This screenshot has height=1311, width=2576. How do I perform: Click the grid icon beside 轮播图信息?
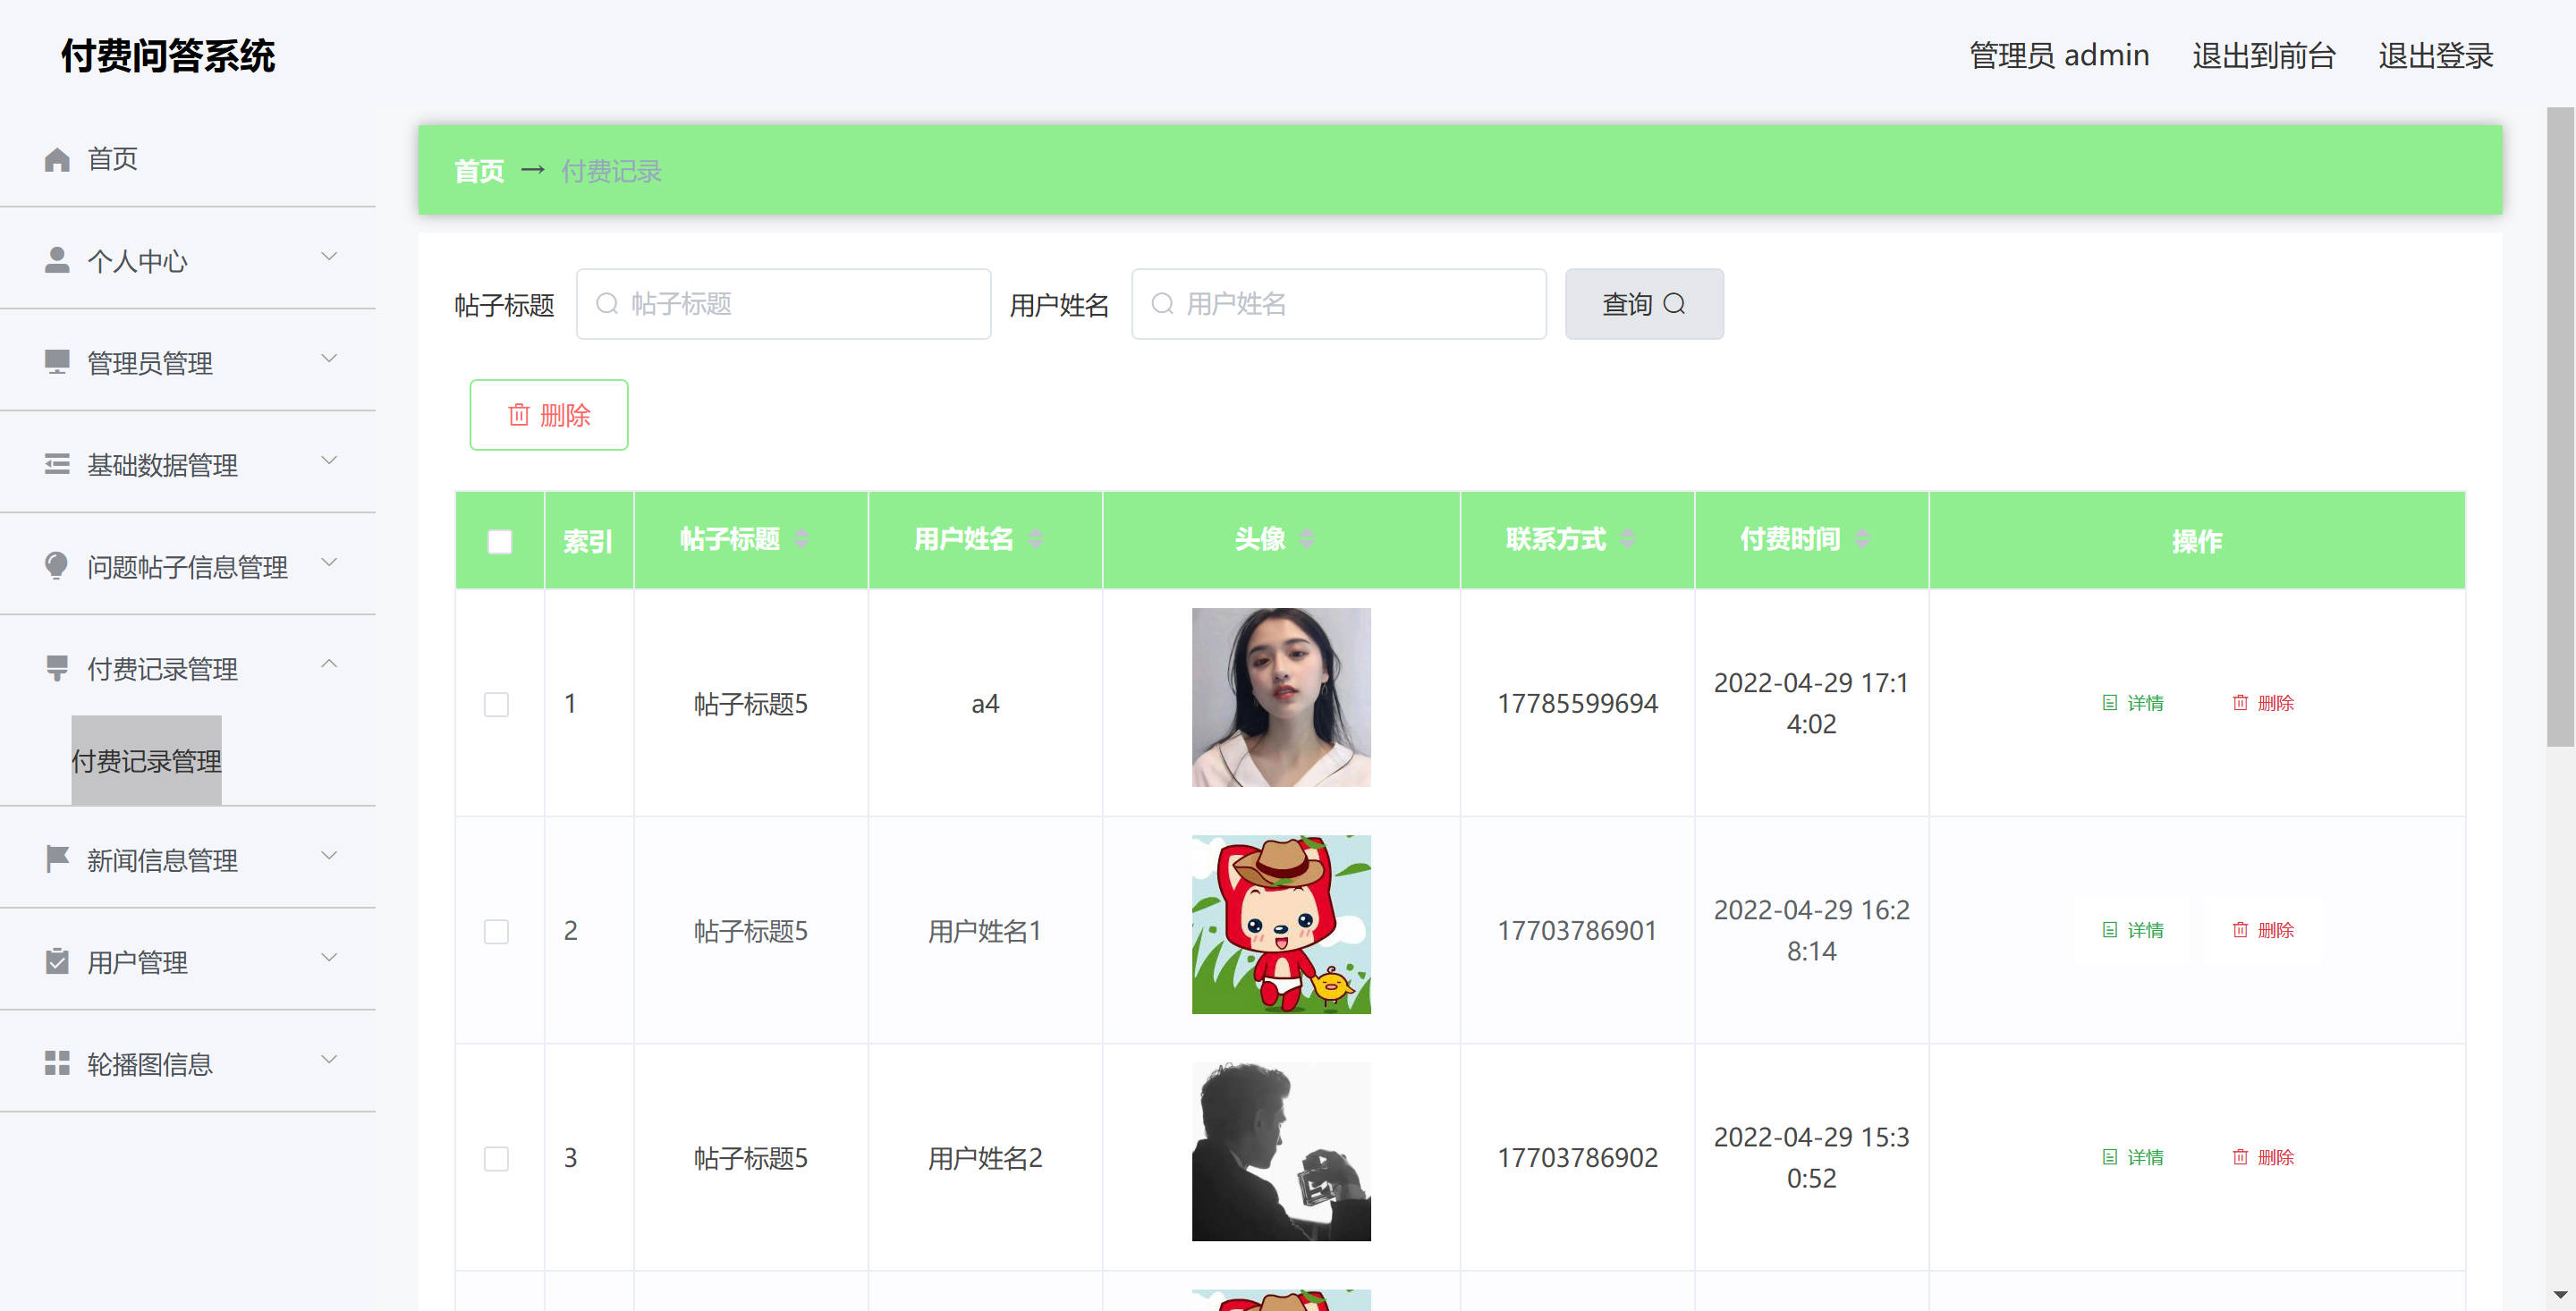tap(57, 1063)
